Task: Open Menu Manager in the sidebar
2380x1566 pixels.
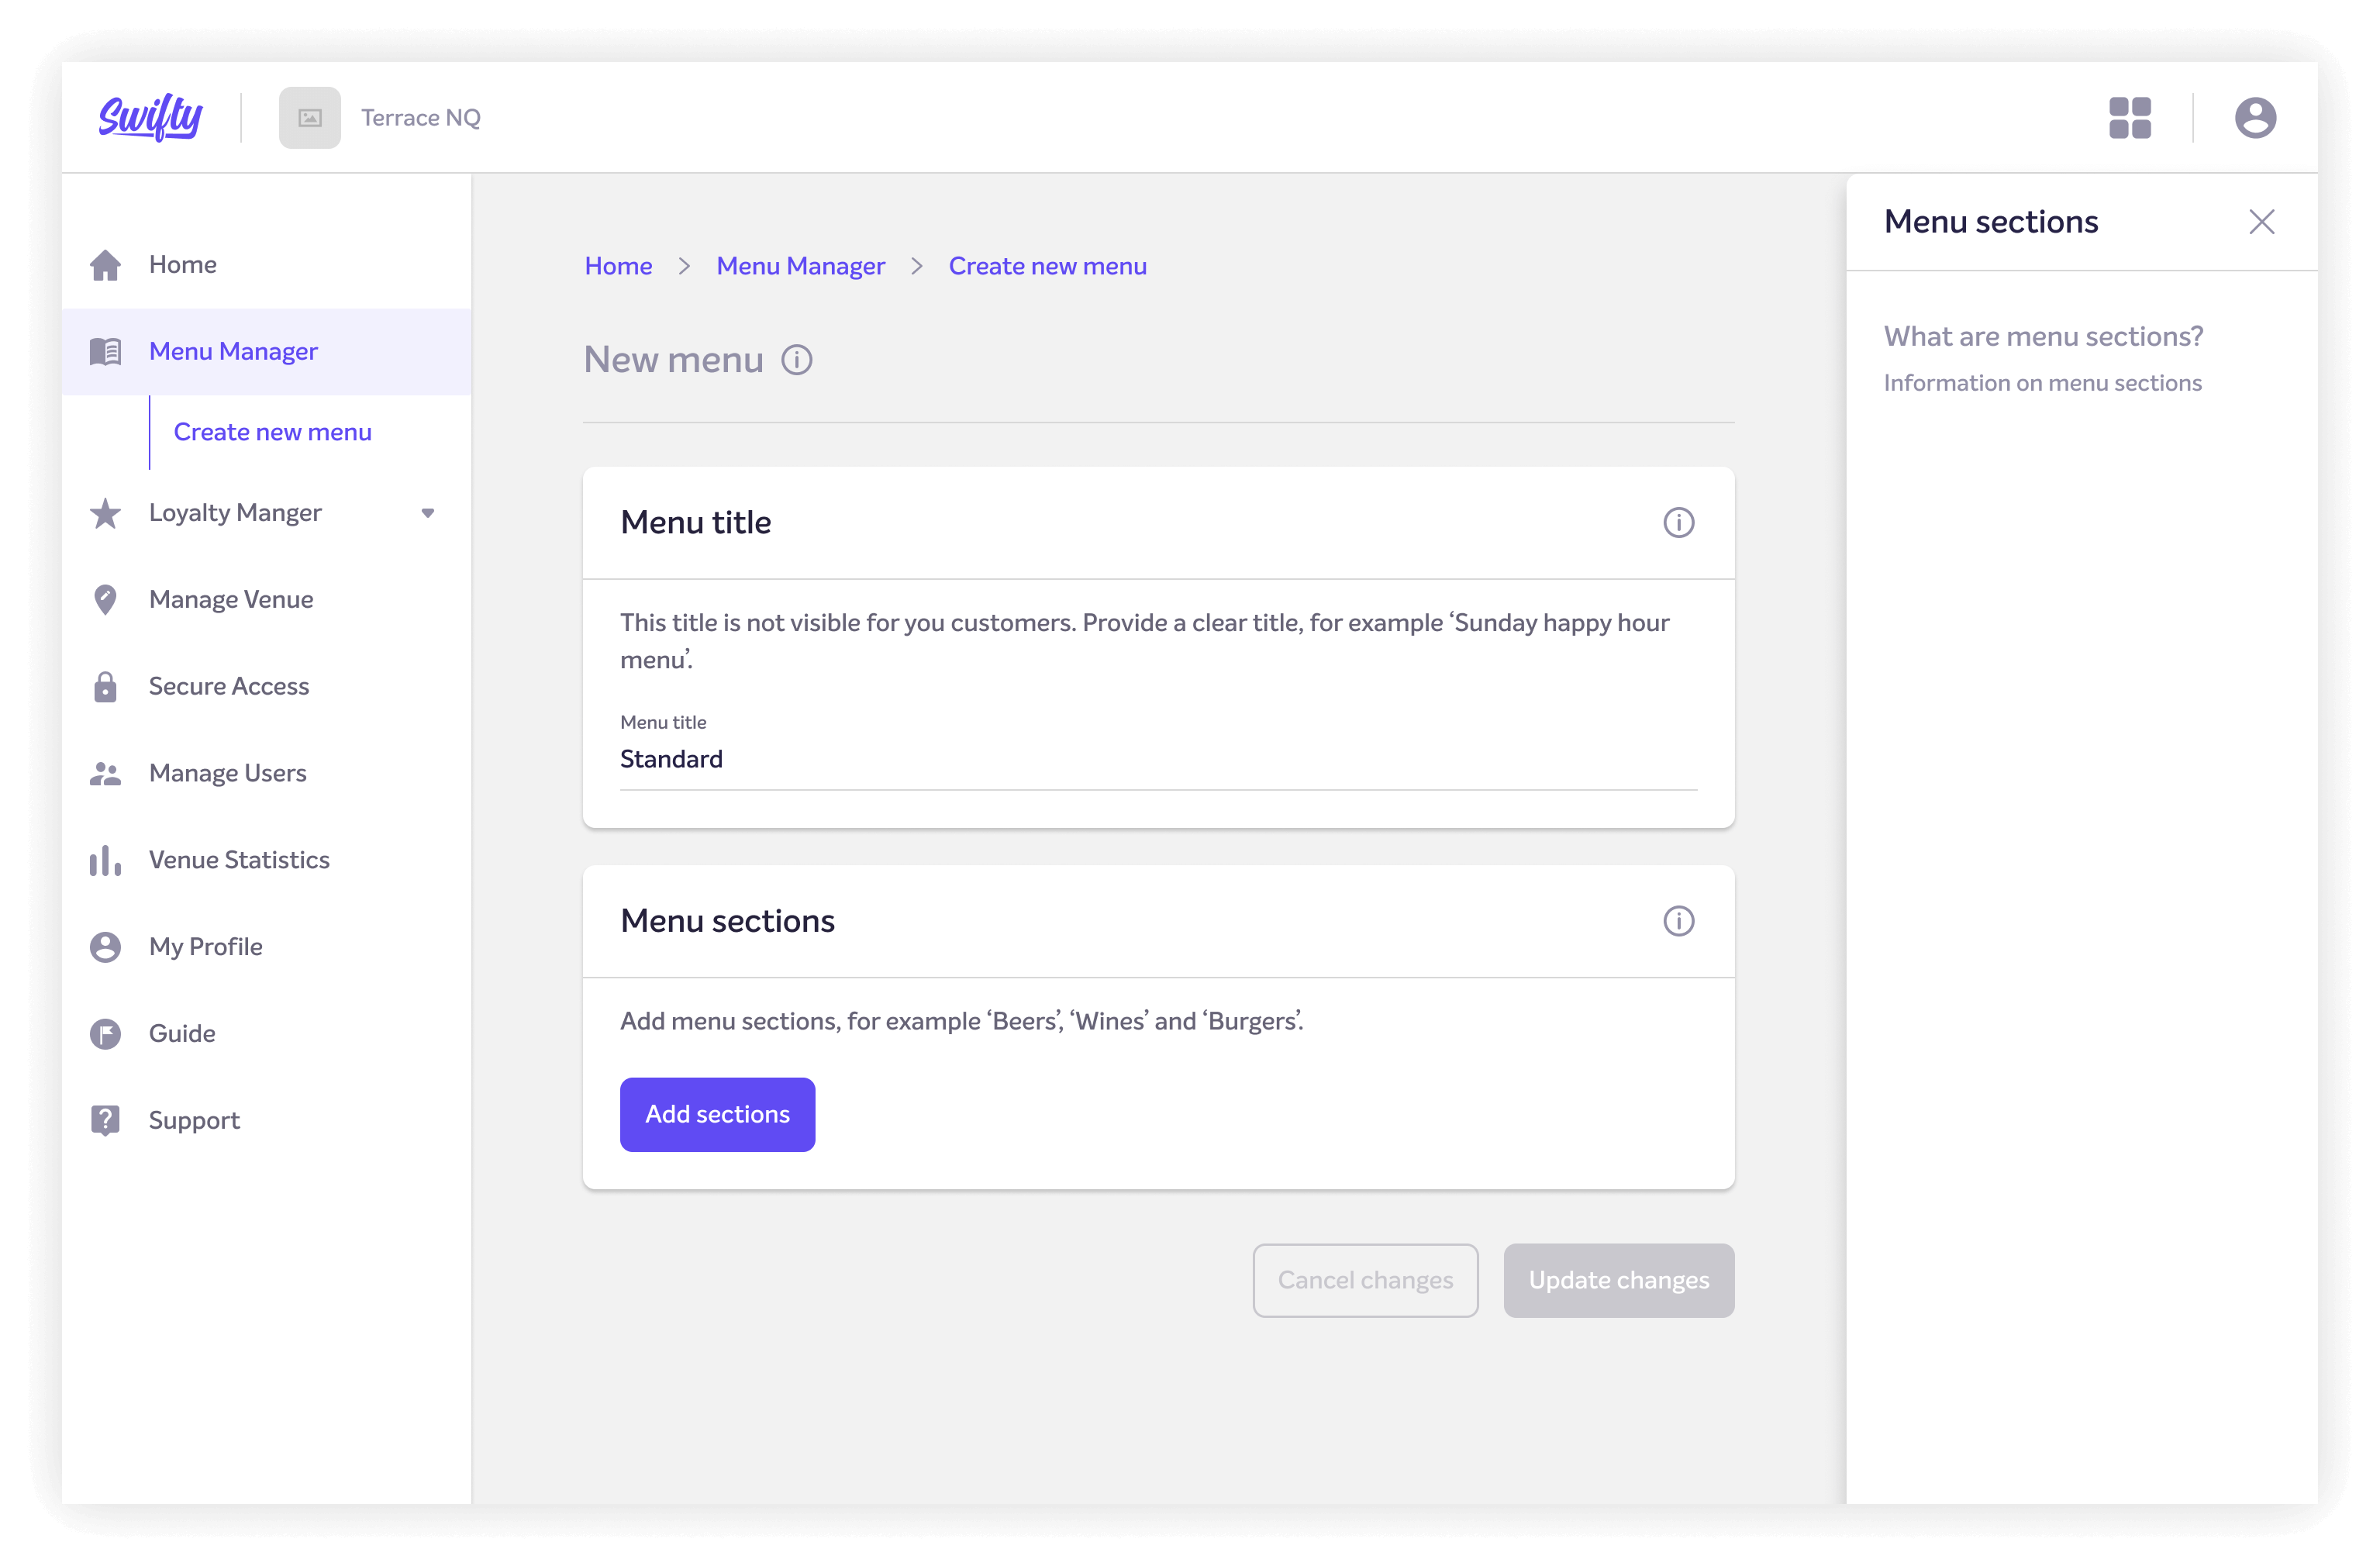Action: click(x=233, y=352)
